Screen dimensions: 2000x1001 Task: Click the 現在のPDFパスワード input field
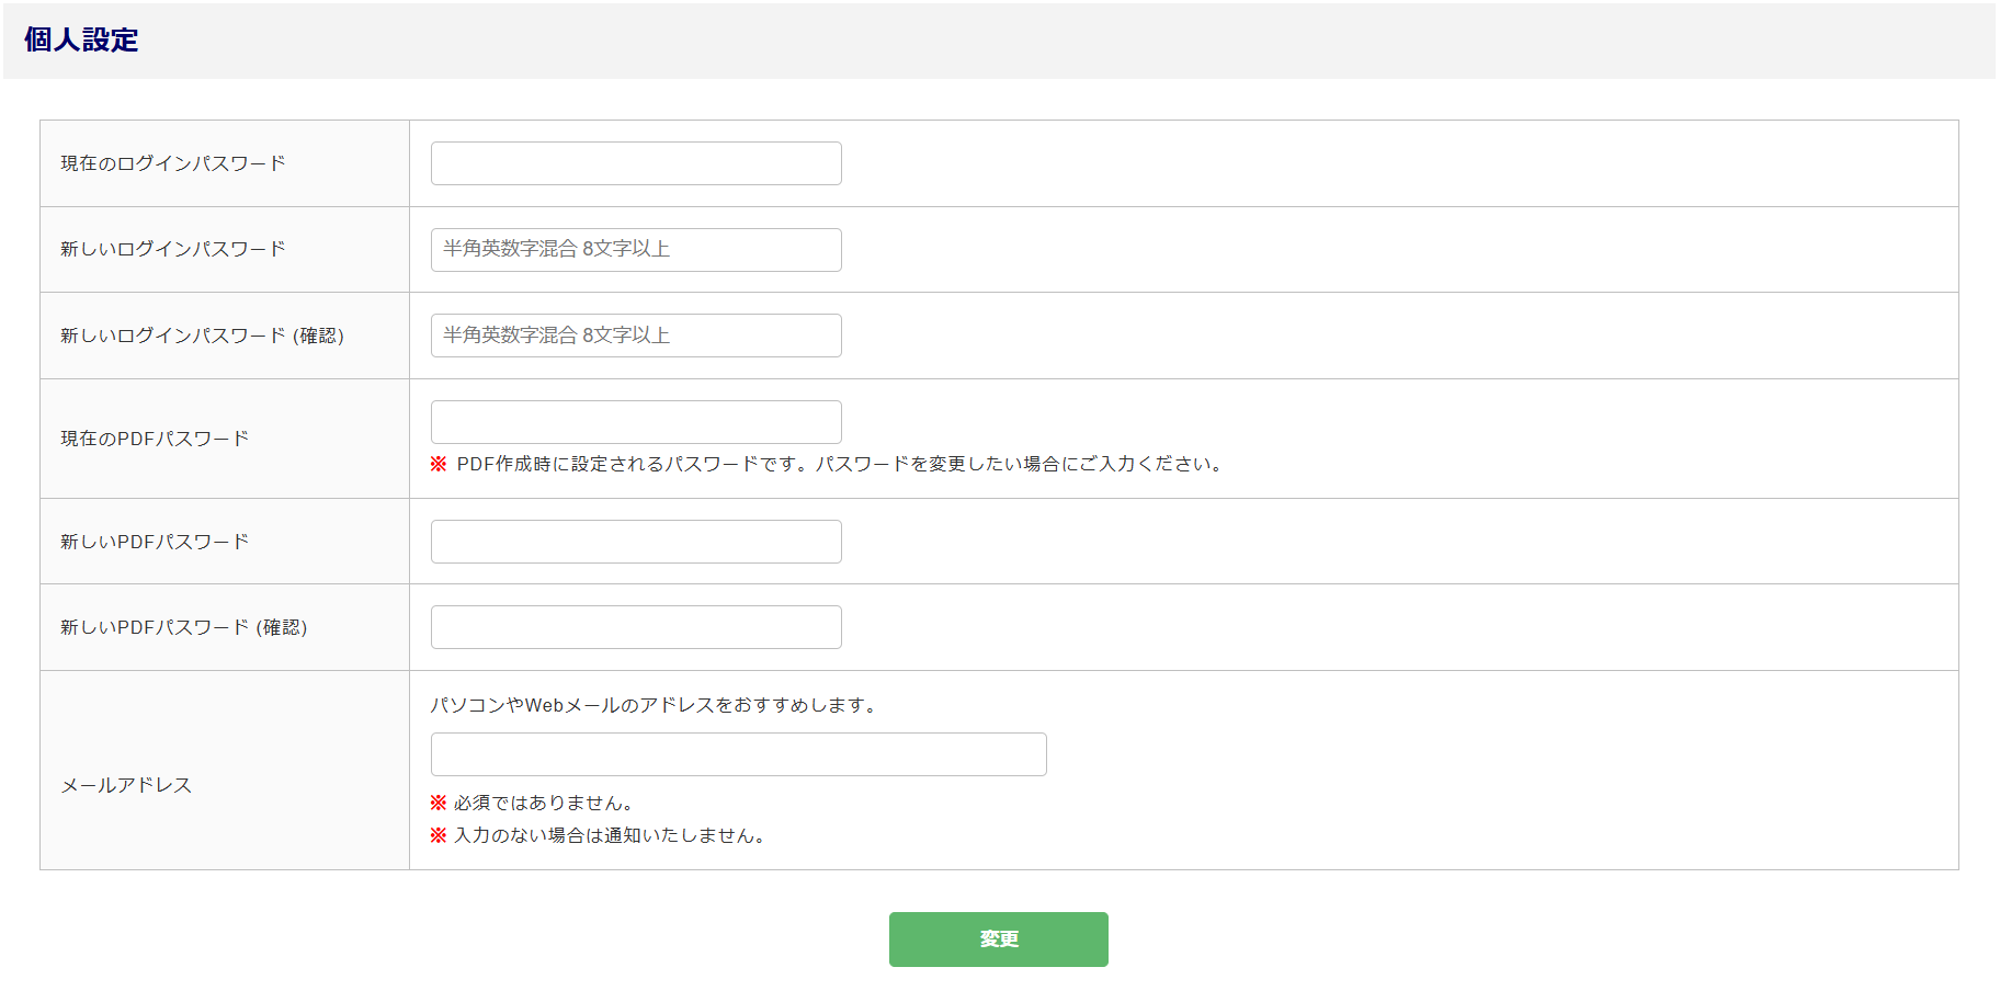click(x=636, y=422)
